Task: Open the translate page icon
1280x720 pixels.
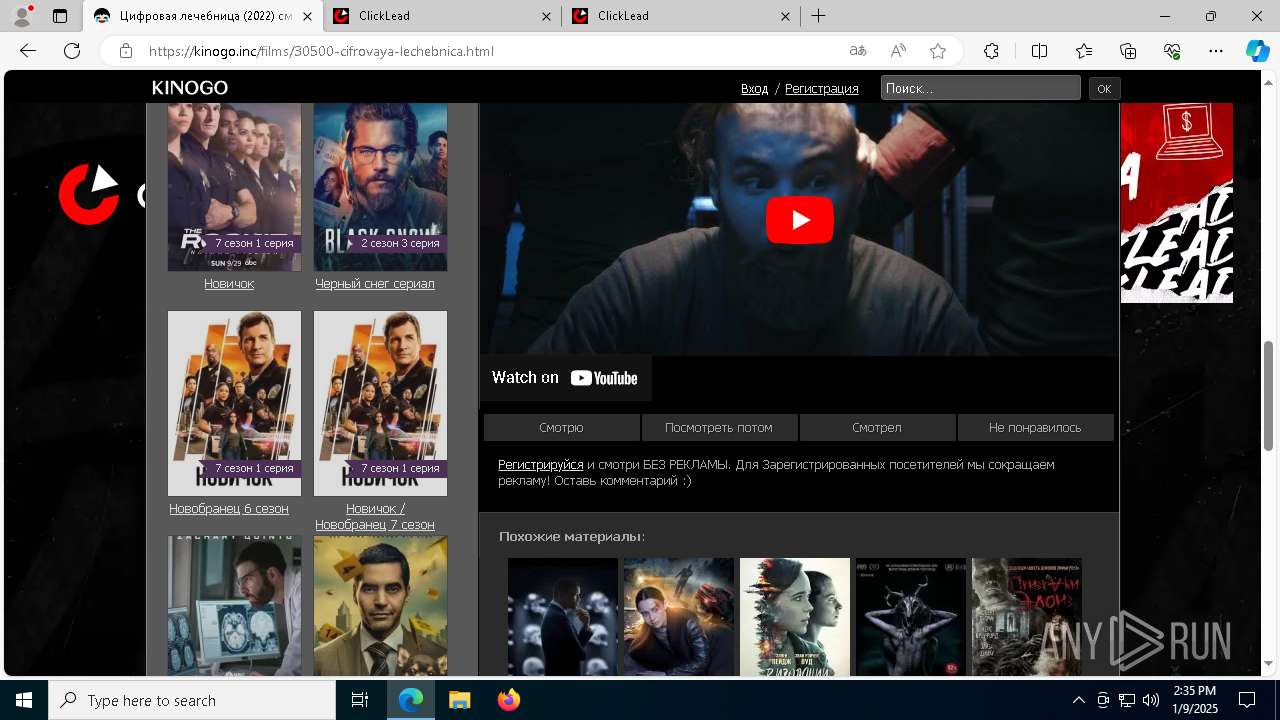Action: point(857,51)
